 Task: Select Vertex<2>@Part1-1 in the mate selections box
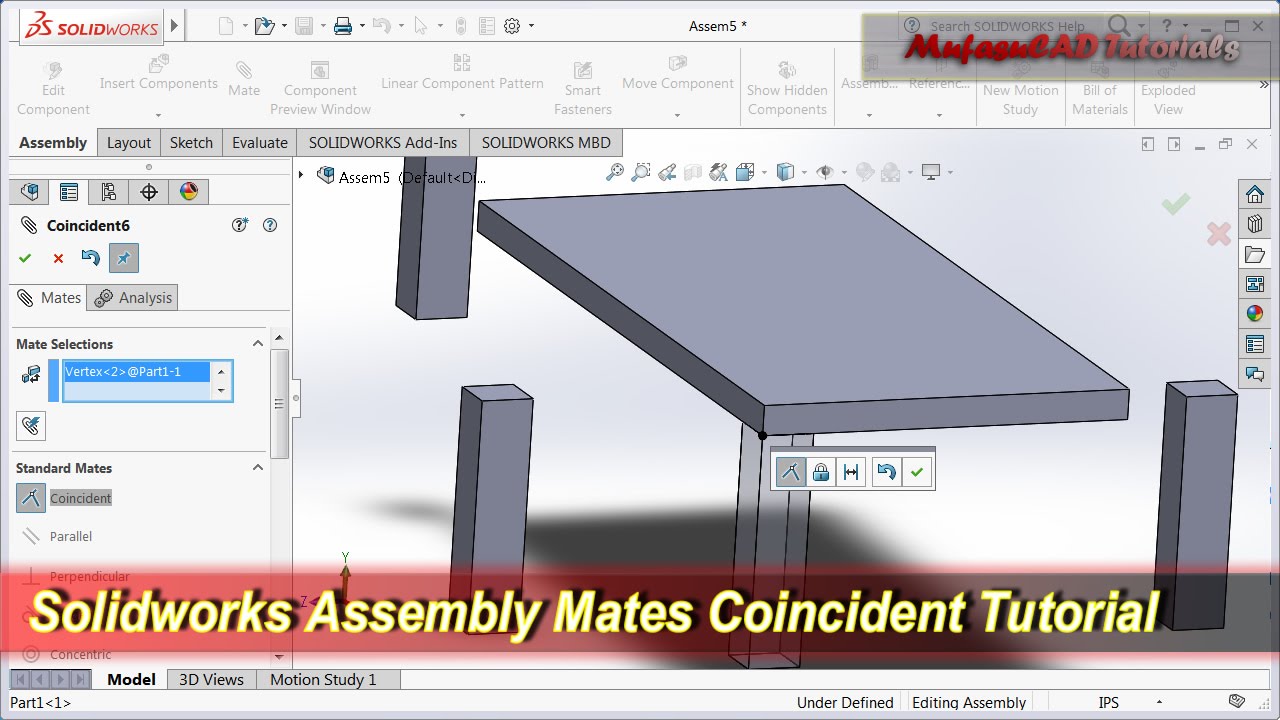tap(138, 371)
